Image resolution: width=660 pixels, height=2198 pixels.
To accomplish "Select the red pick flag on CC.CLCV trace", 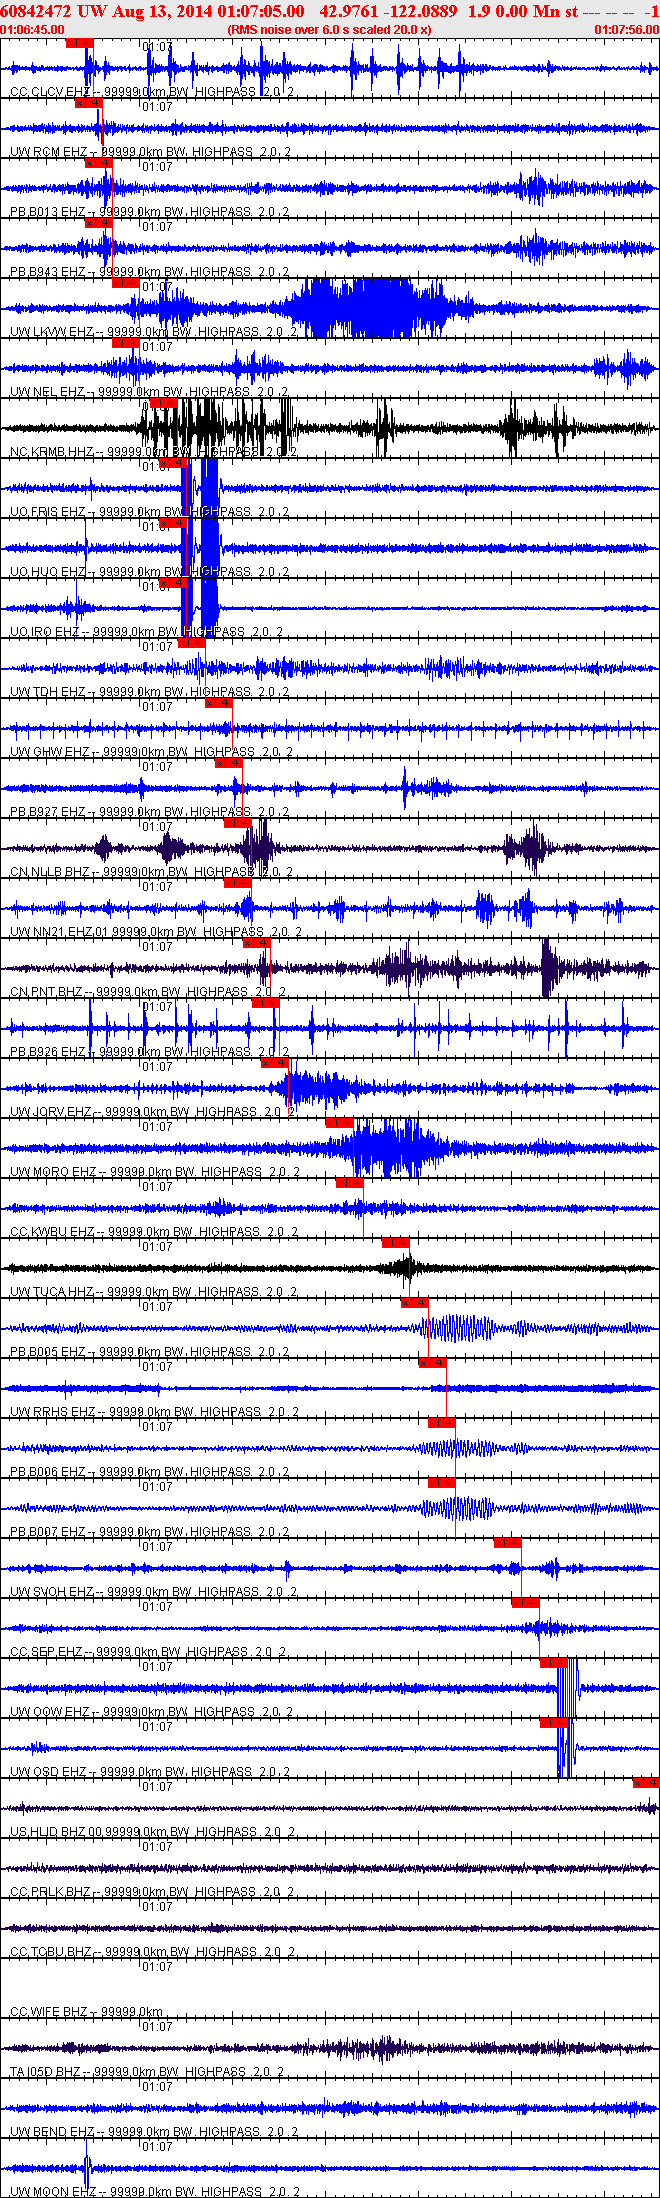I will 79,43.
